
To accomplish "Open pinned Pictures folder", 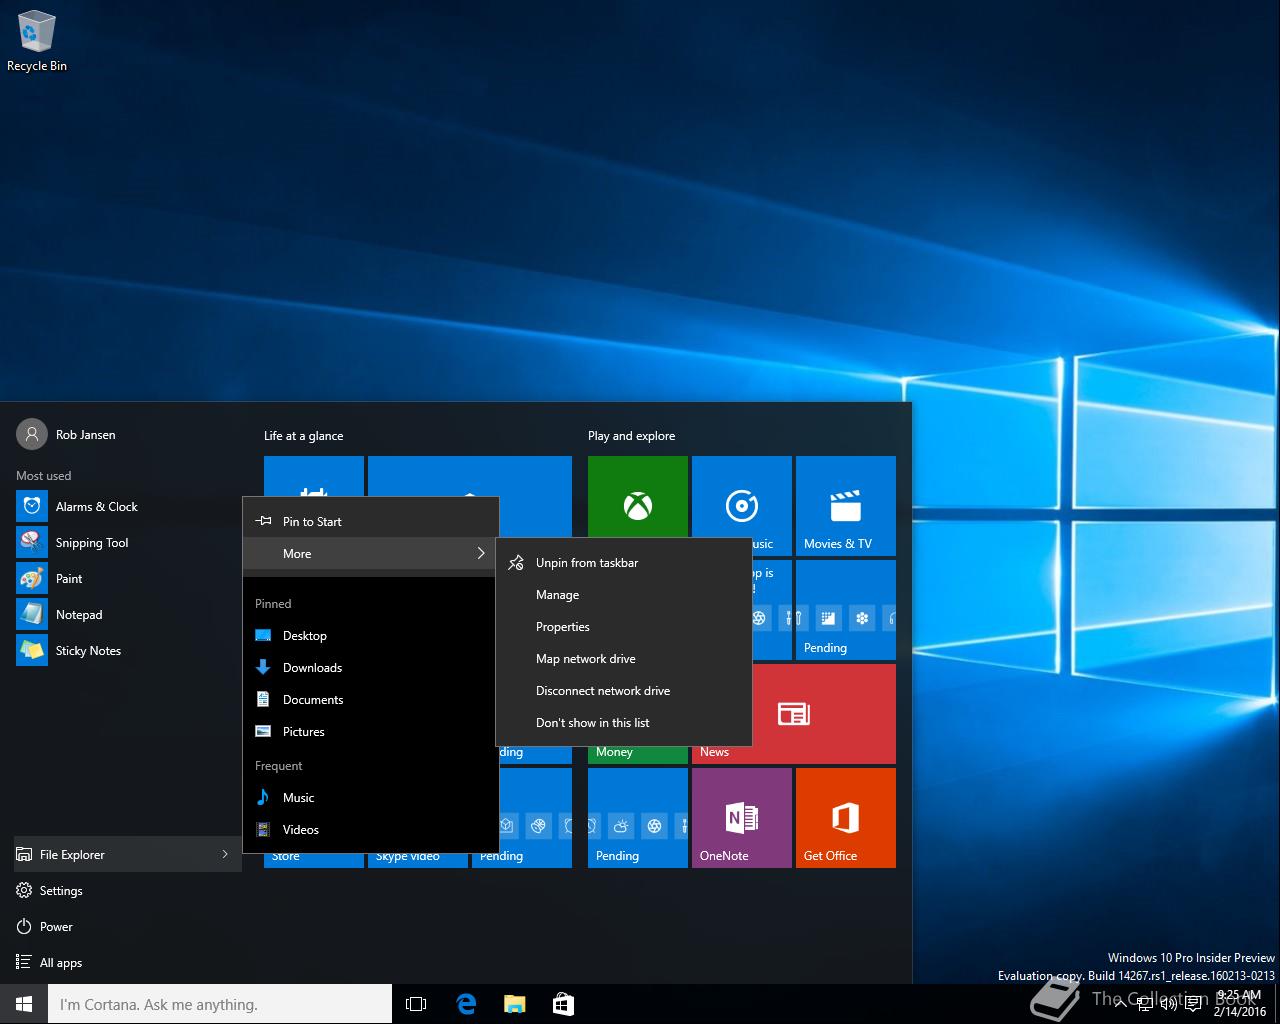I will pyautogui.click(x=370, y=731).
